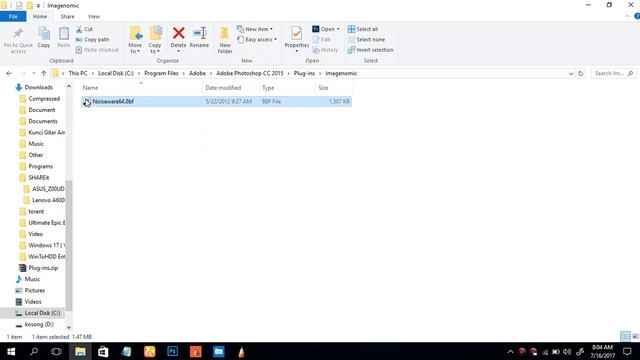Click History in Open group
This screenshot has width=640, height=360.
click(x=325, y=50)
